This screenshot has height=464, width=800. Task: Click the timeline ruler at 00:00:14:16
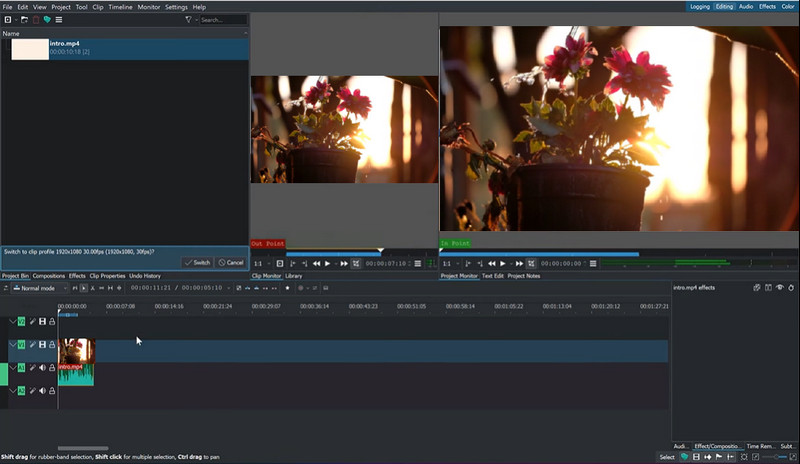168,306
